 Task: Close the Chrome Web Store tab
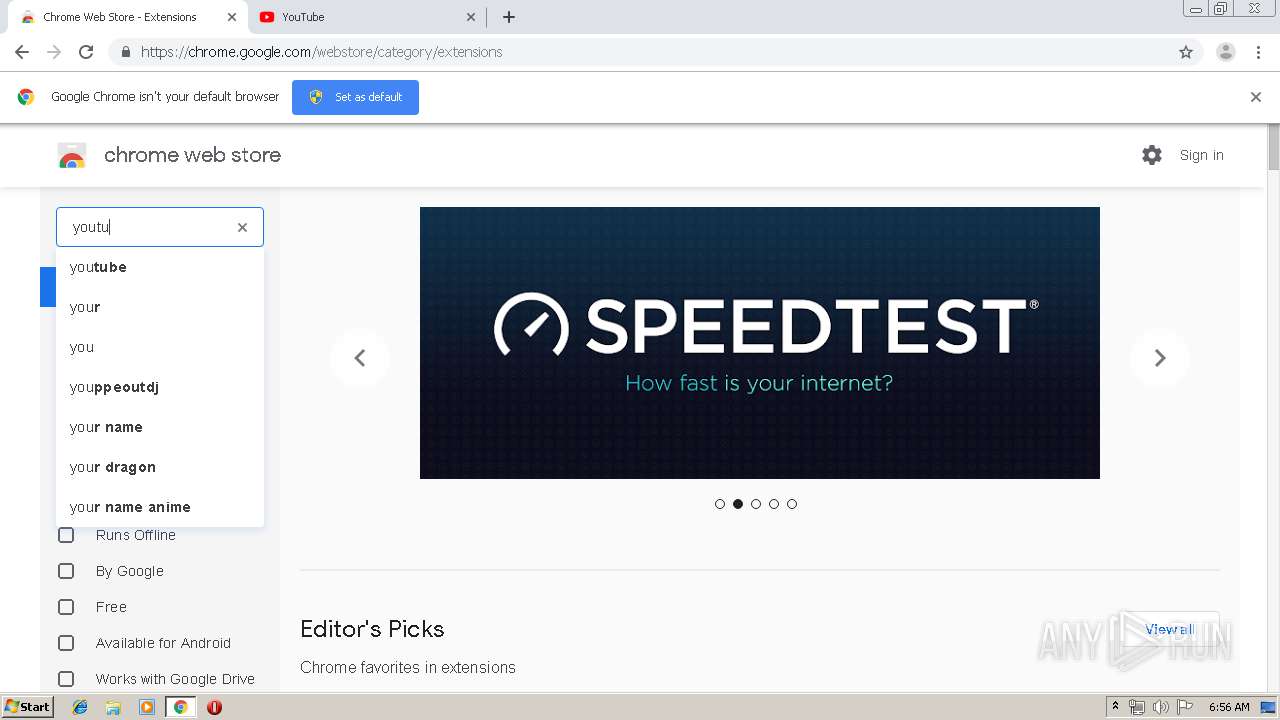[x=231, y=17]
